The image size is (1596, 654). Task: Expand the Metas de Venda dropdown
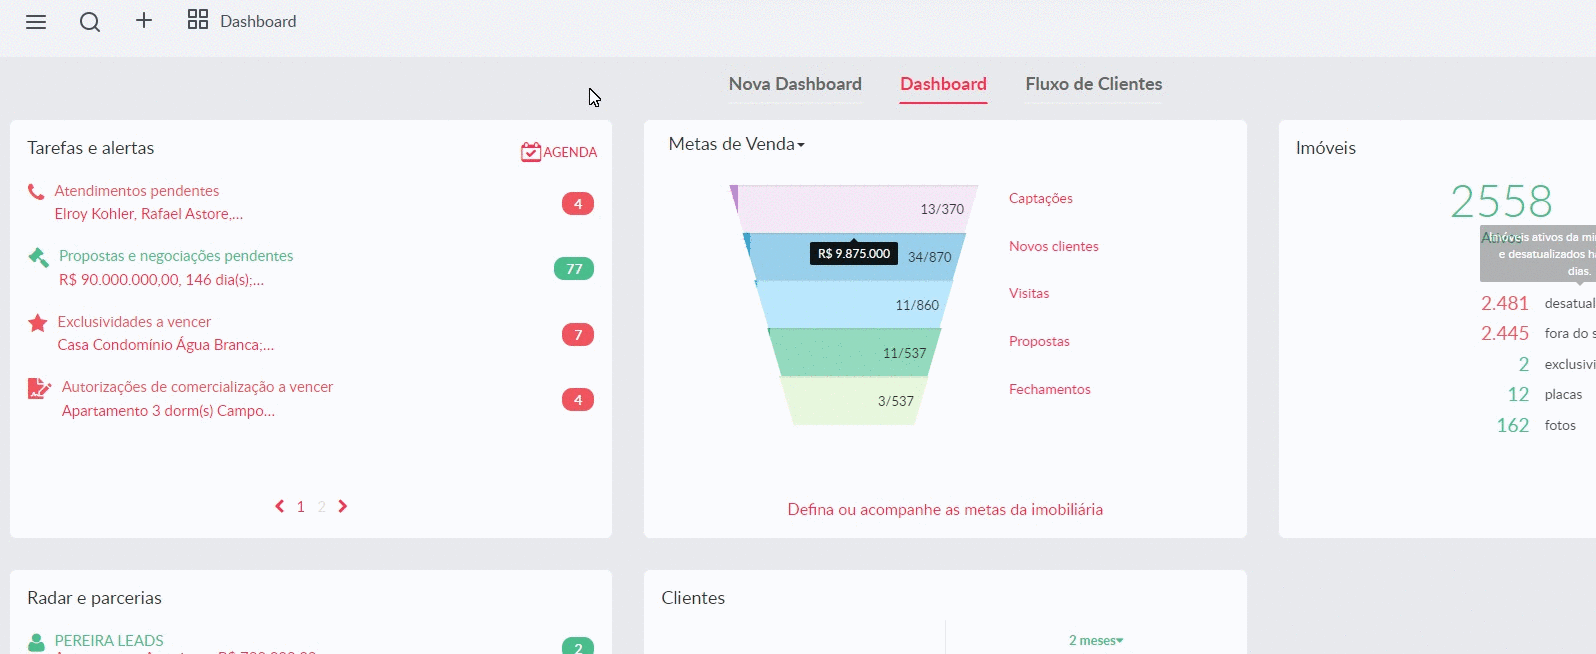coord(737,144)
